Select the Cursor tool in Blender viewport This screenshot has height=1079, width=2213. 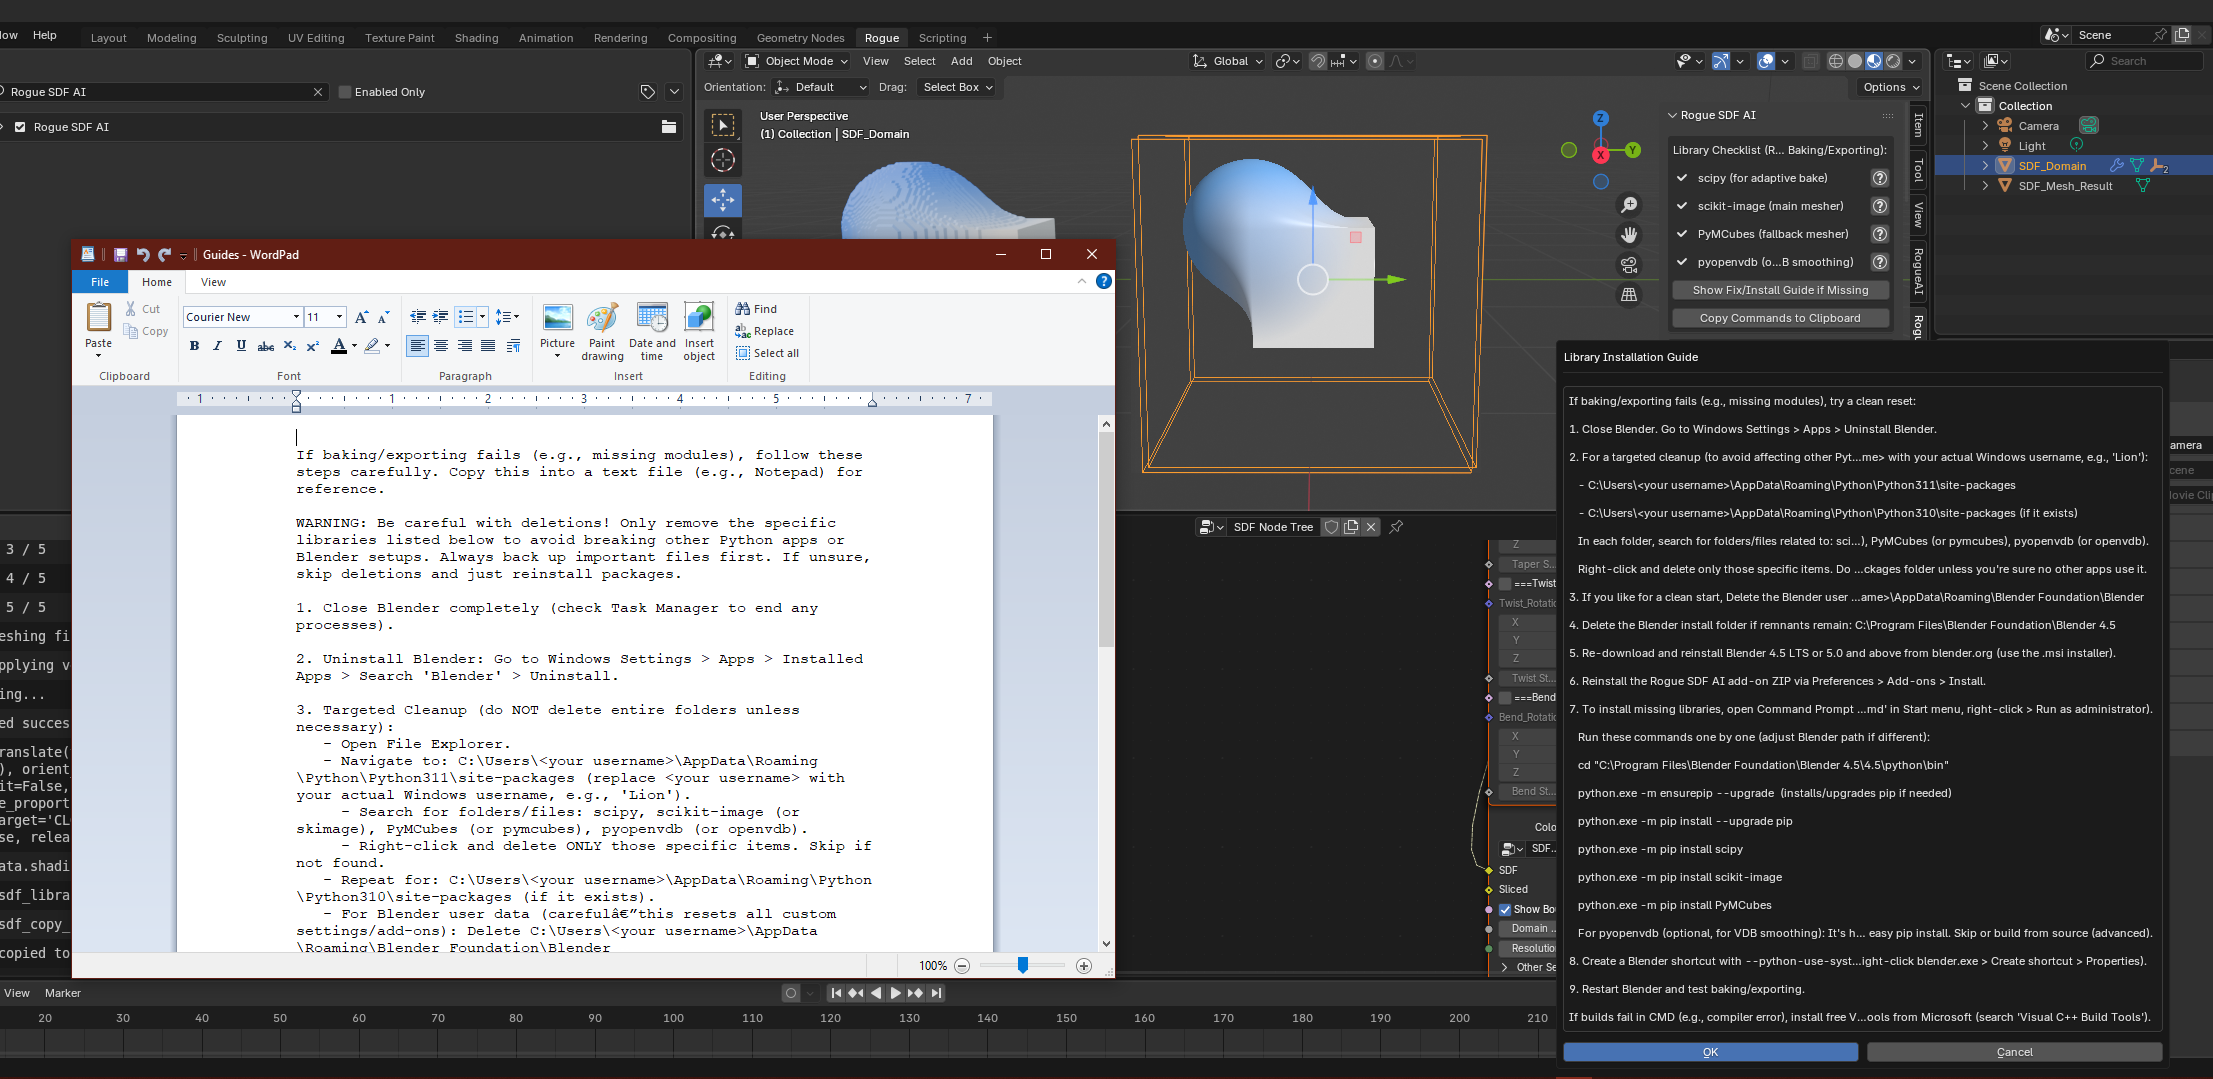(723, 160)
